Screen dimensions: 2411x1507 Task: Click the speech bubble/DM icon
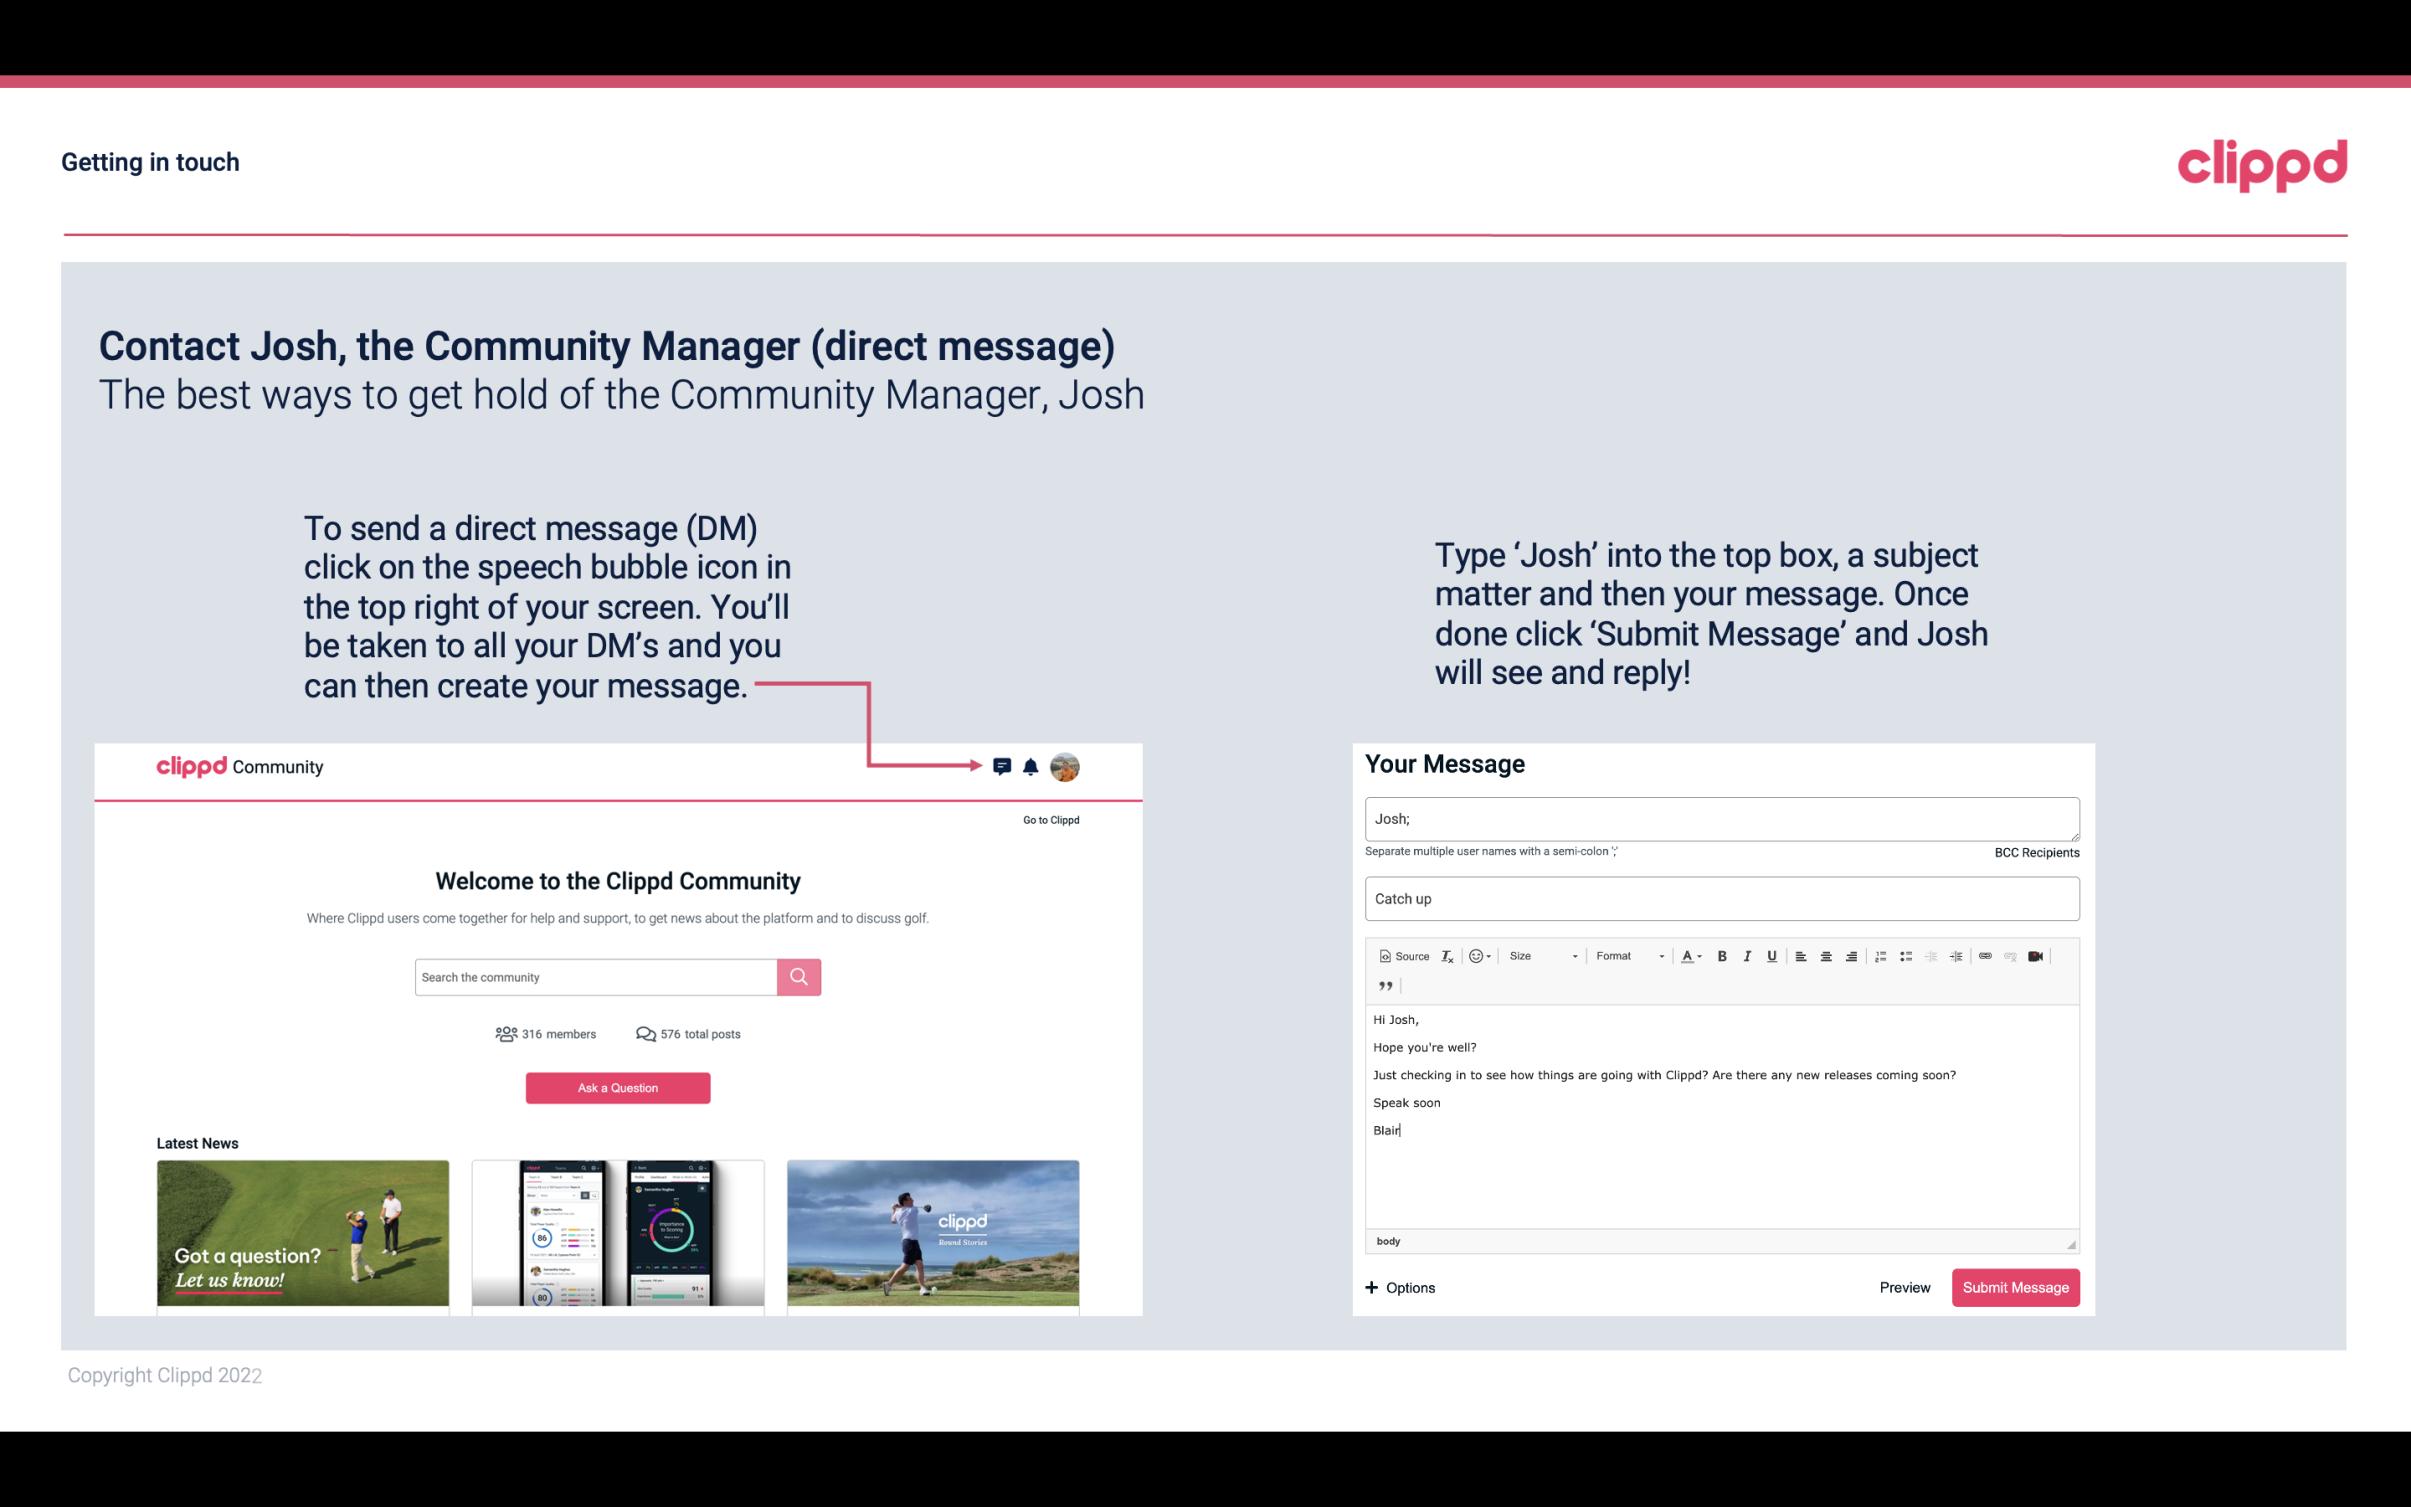coord(1005,767)
